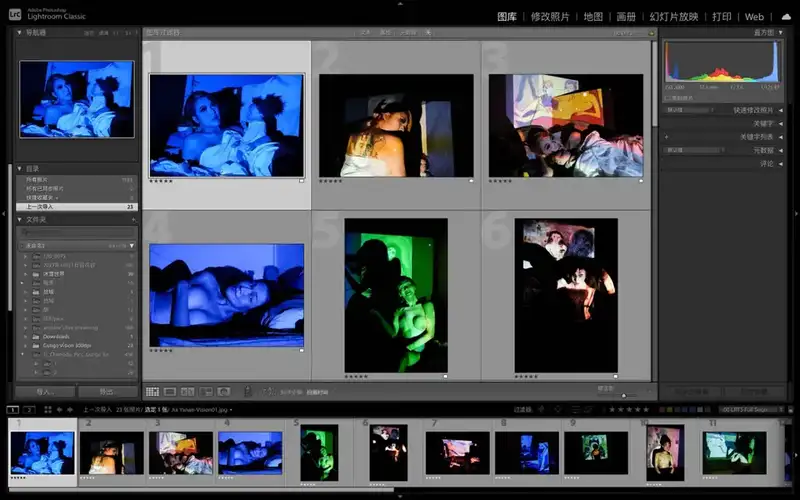Open the 地图 module

click(x=593, y=17)
